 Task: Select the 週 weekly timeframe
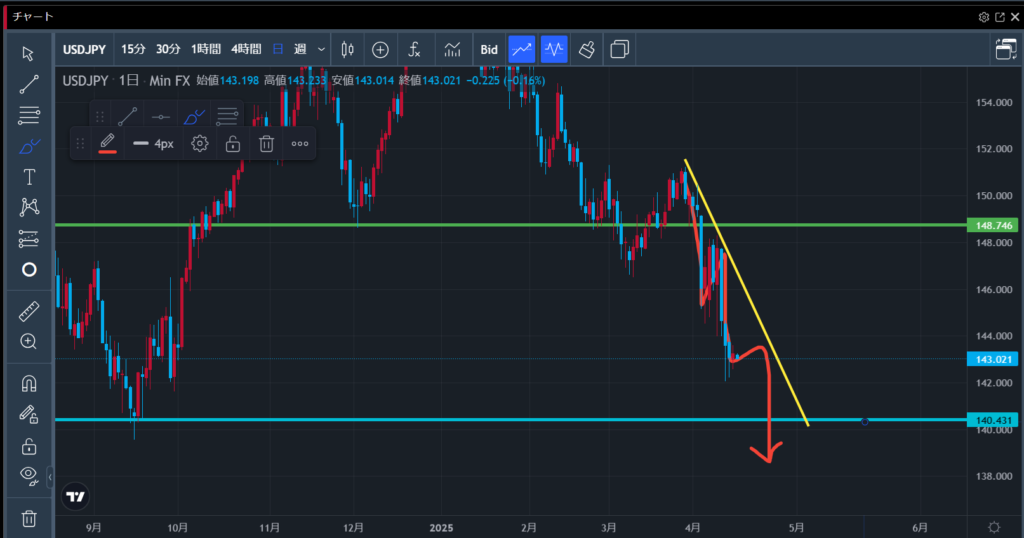[300, 50]
